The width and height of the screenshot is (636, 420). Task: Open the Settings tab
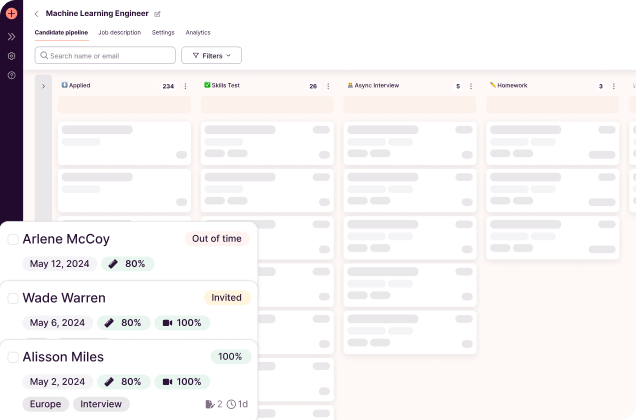(163, 32)
